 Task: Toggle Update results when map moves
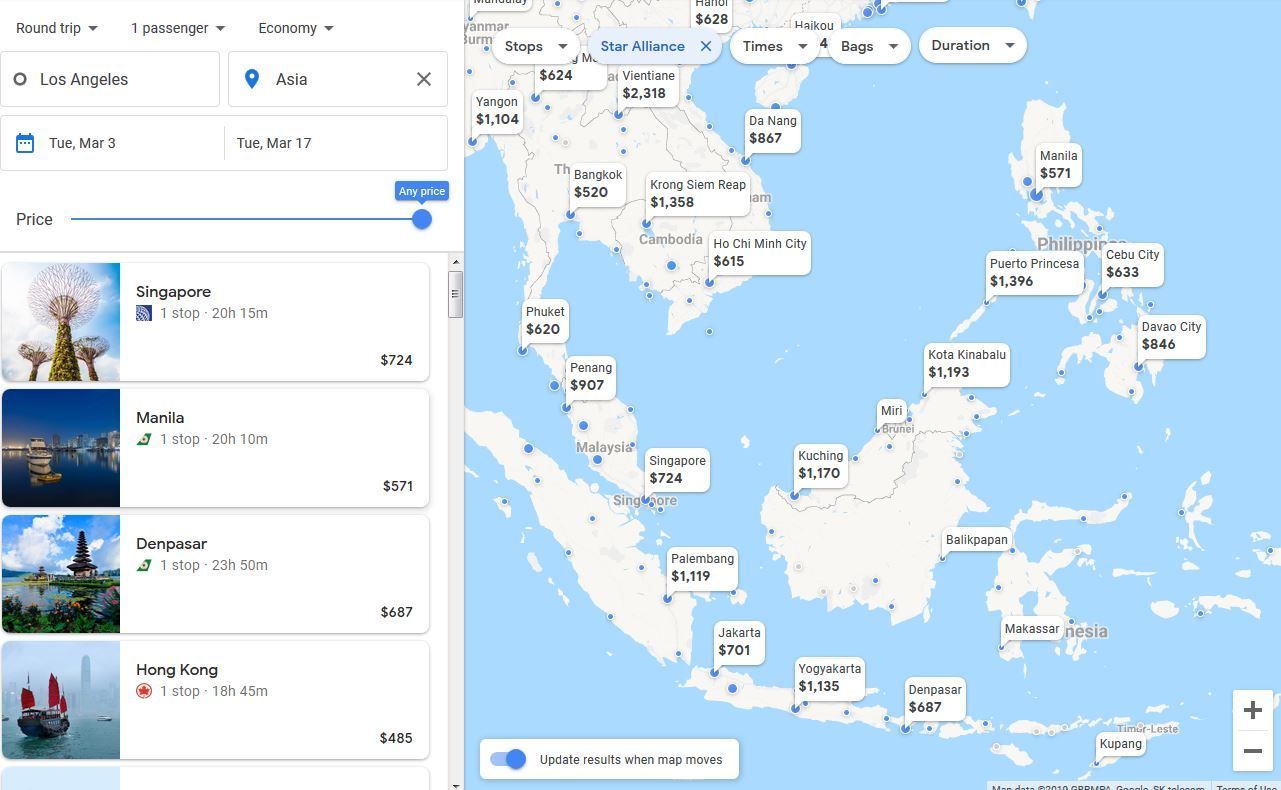[x=509, y=759]
